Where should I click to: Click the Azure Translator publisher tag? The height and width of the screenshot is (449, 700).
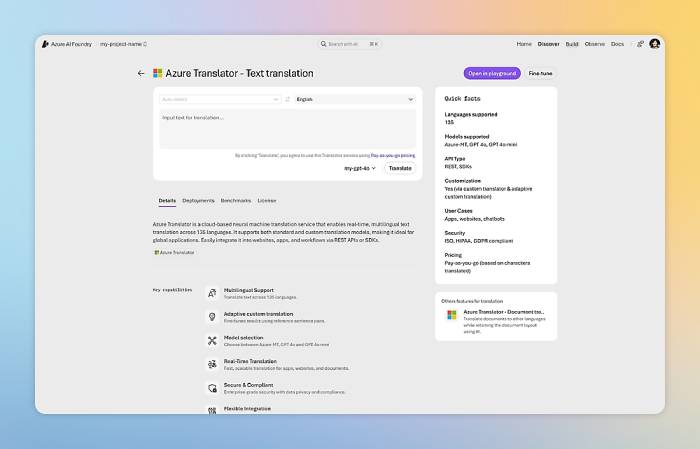coord(175,253)
